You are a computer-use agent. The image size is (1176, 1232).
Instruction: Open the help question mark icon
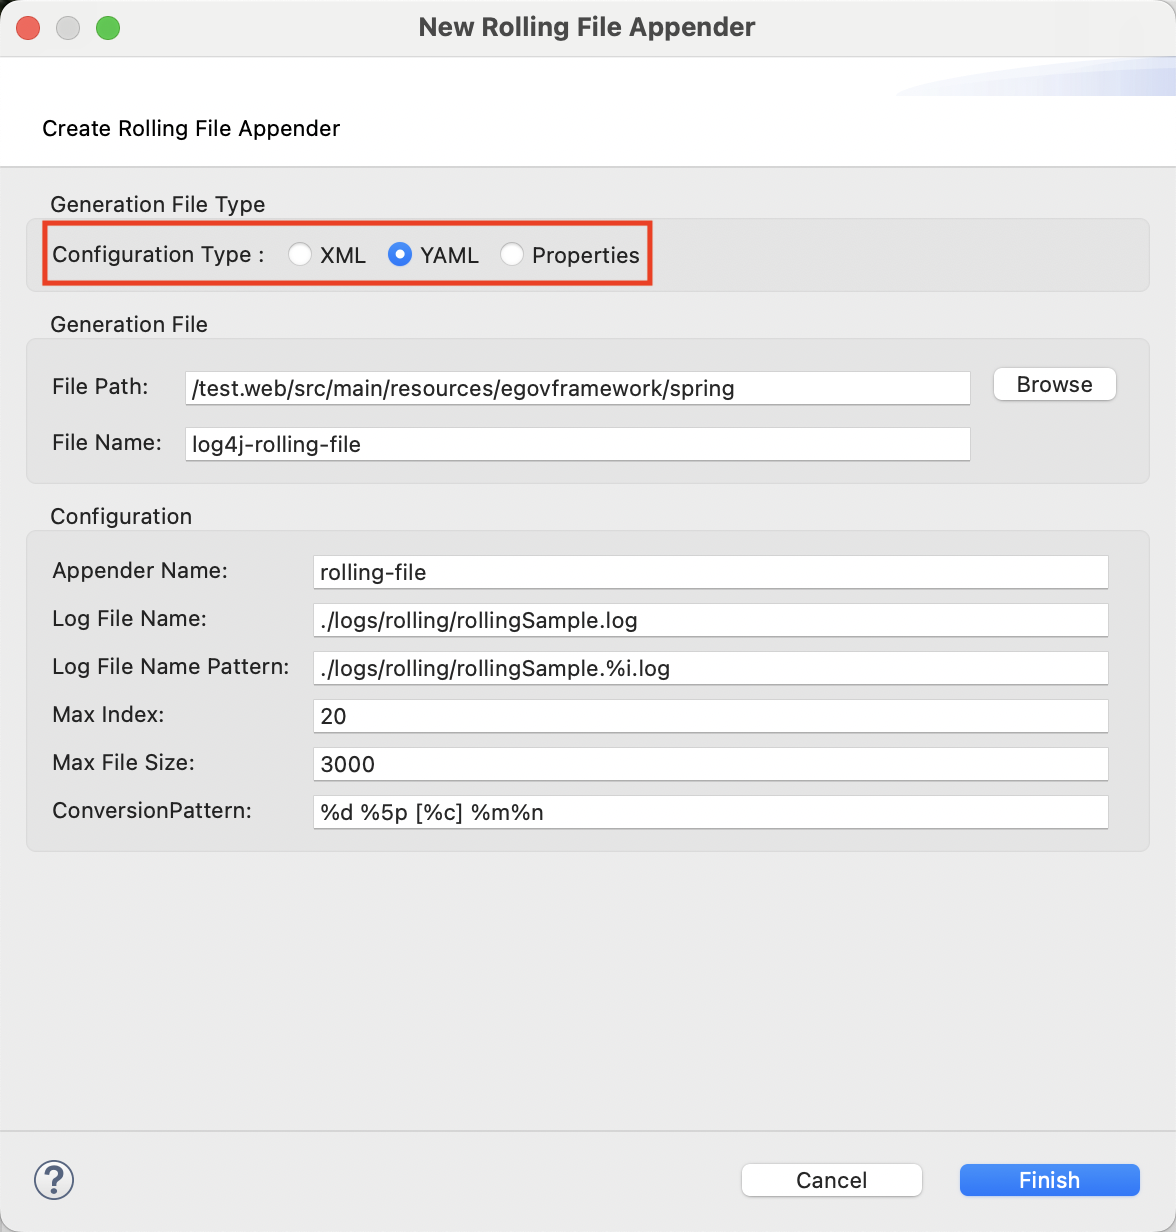coord(54,1180)
